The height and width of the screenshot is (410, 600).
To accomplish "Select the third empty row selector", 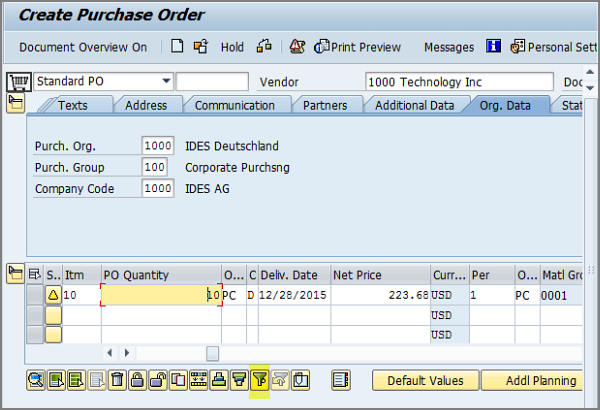I will click(34, 334).
